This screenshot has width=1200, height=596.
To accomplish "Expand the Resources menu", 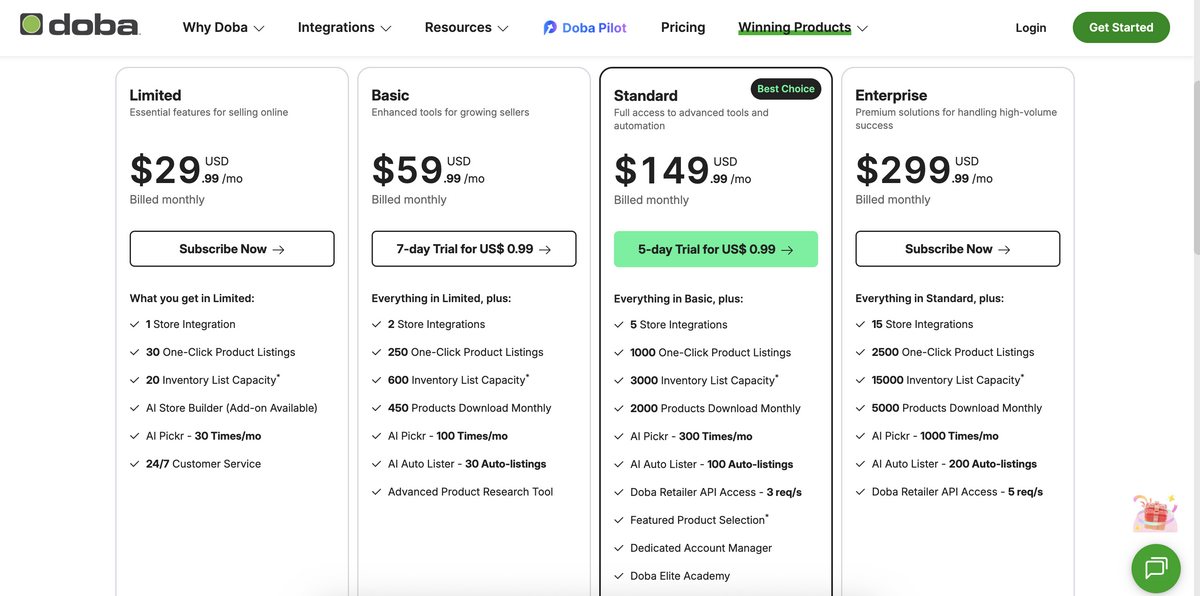I will click(x=466, y=27).
